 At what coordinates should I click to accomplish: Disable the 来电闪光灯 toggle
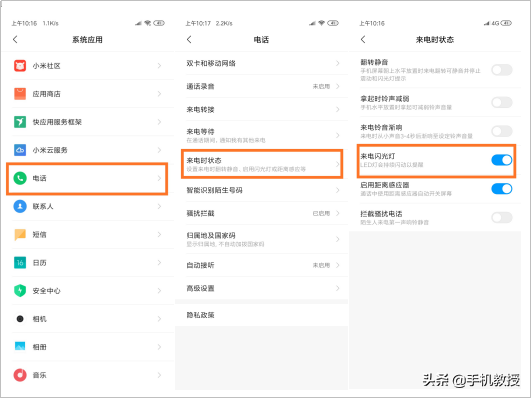tap(502, 160)
